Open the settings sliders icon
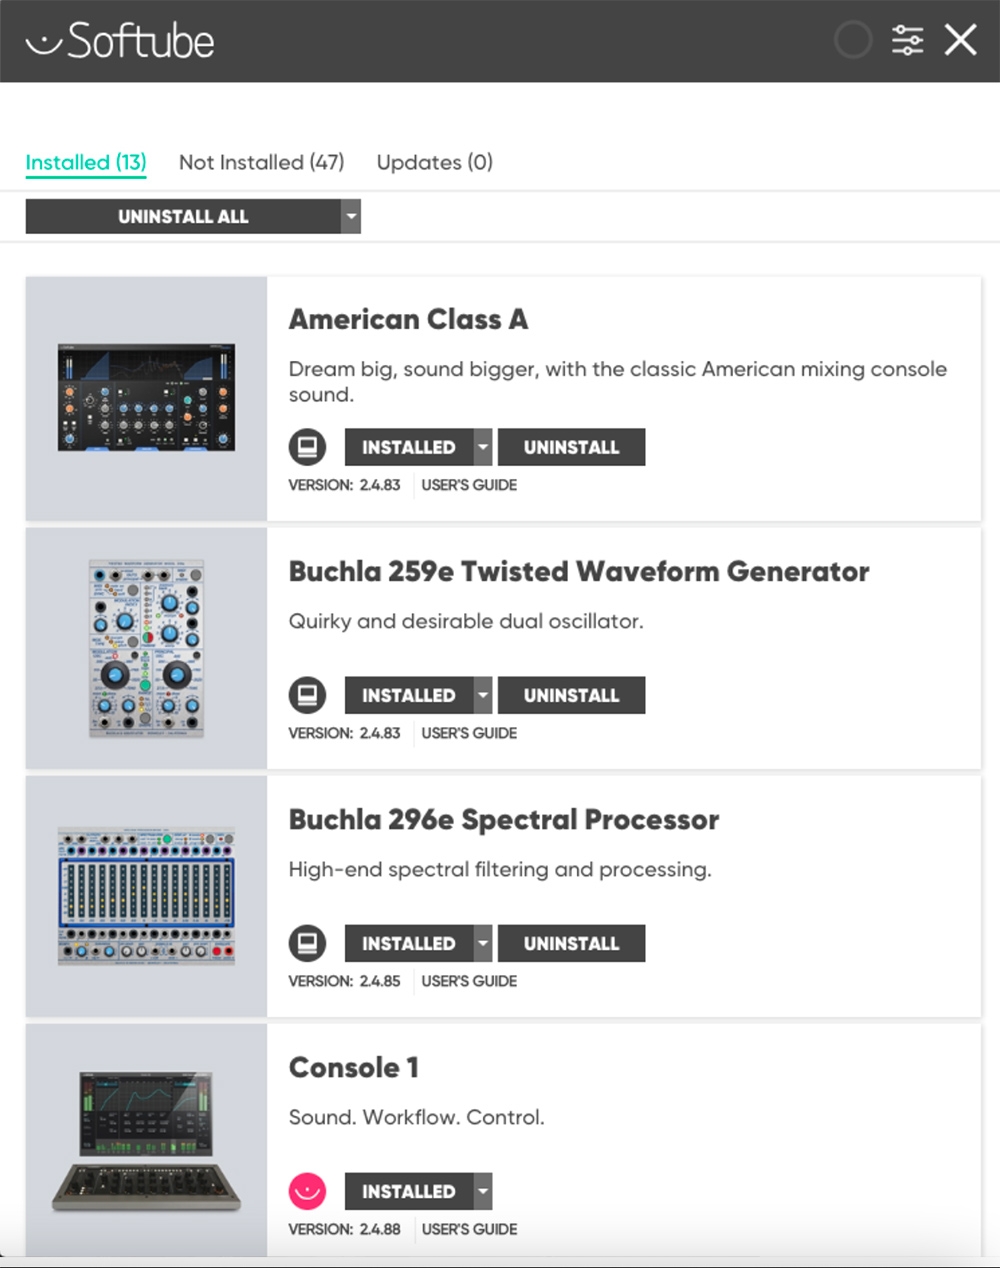The image size is (1000, 1268). [x=907, y=40]
